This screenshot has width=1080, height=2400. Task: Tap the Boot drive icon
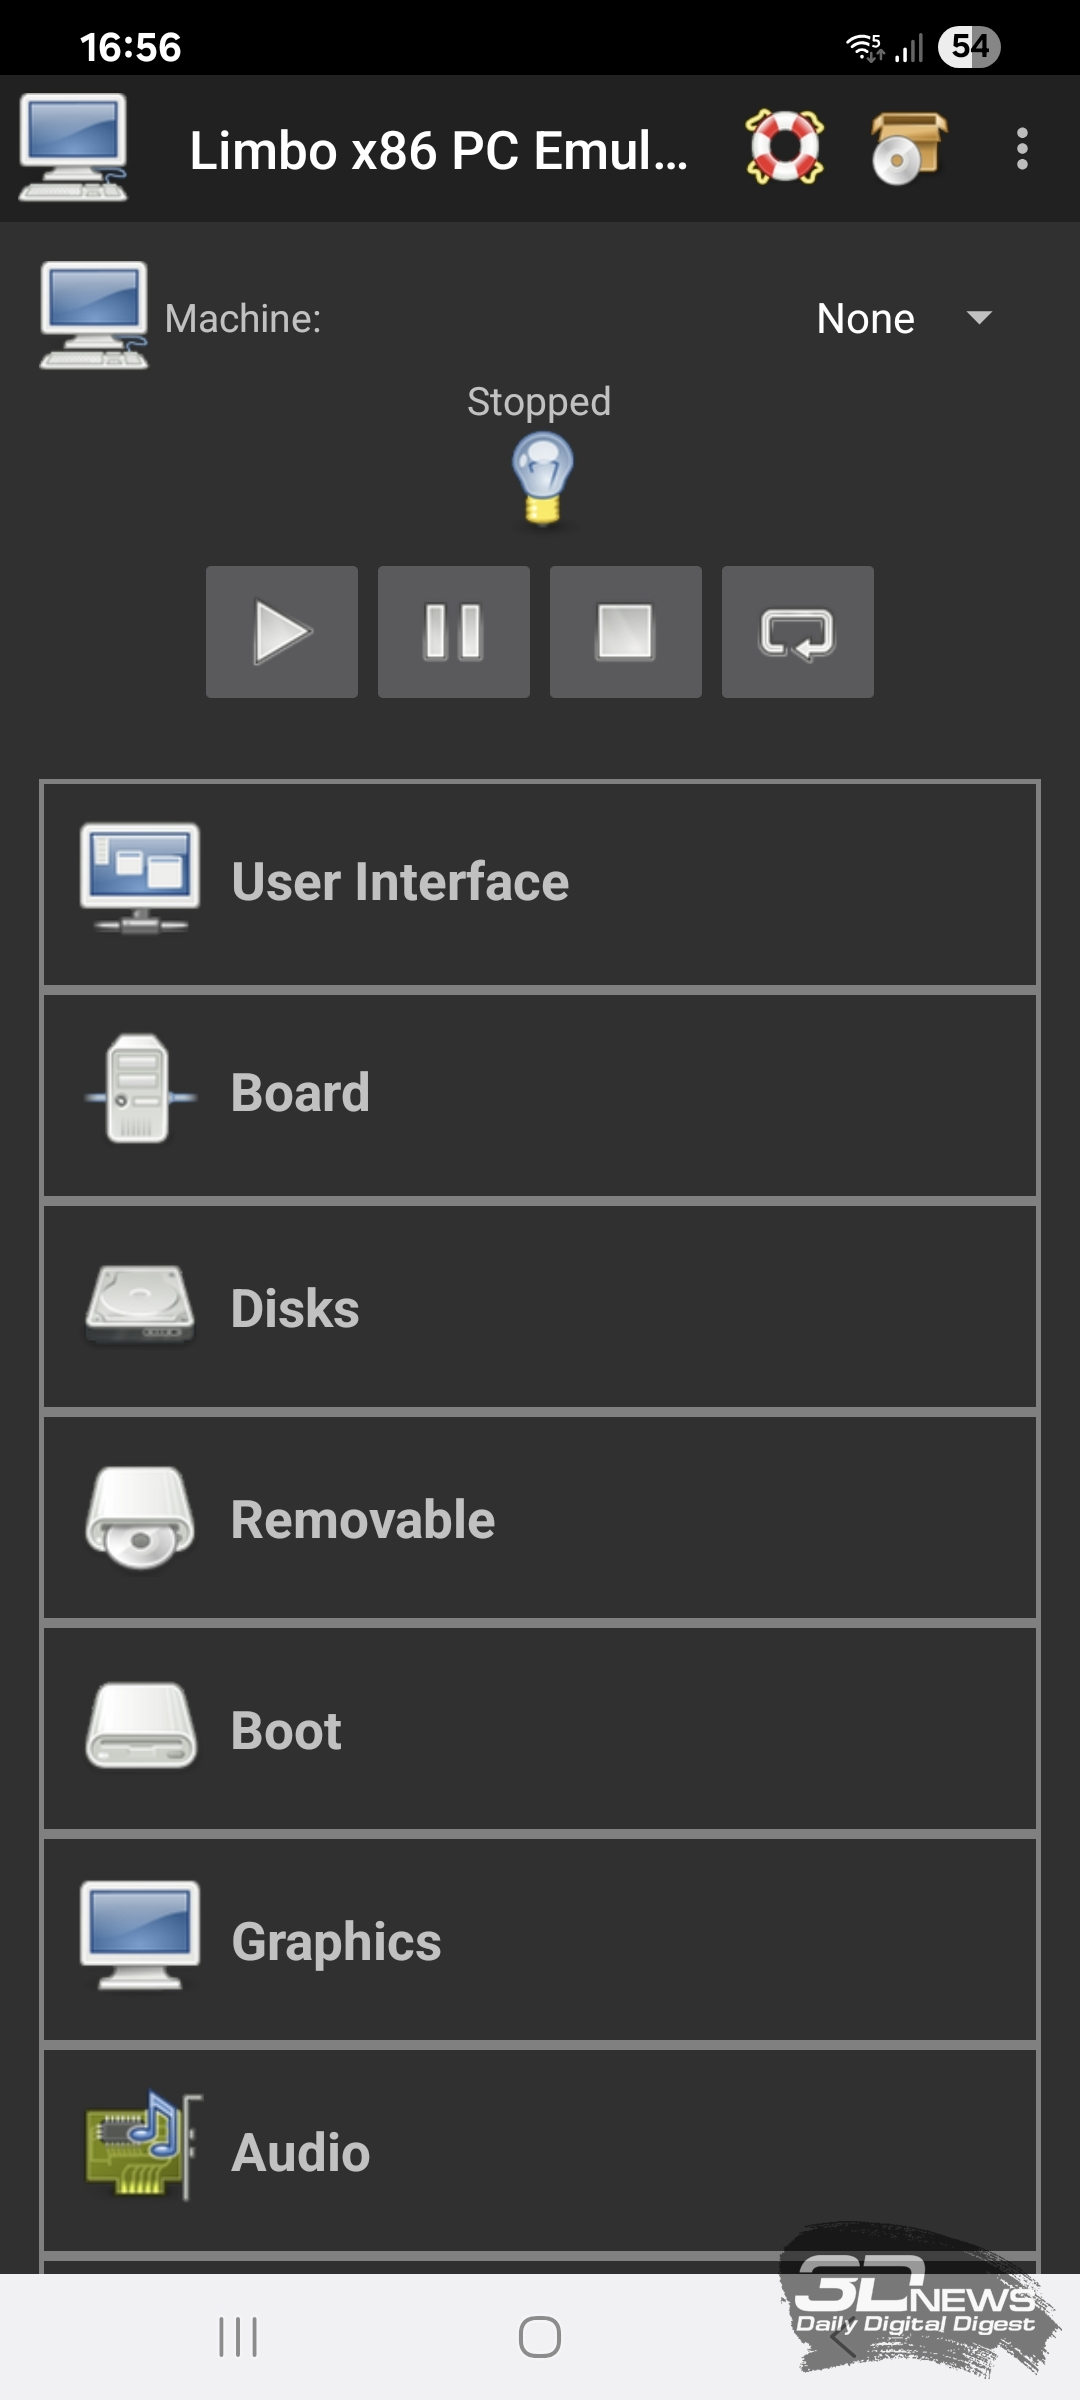140,1727
